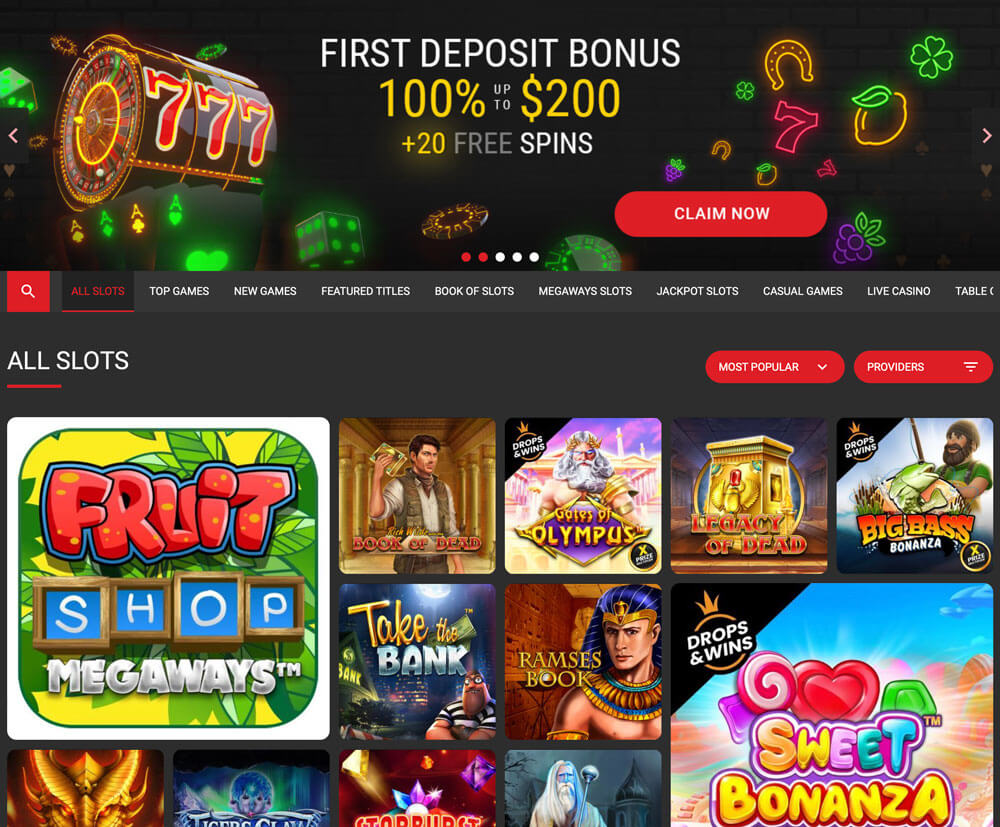
Task: Open the Megaways Slots tab
Action: [585, 291]
